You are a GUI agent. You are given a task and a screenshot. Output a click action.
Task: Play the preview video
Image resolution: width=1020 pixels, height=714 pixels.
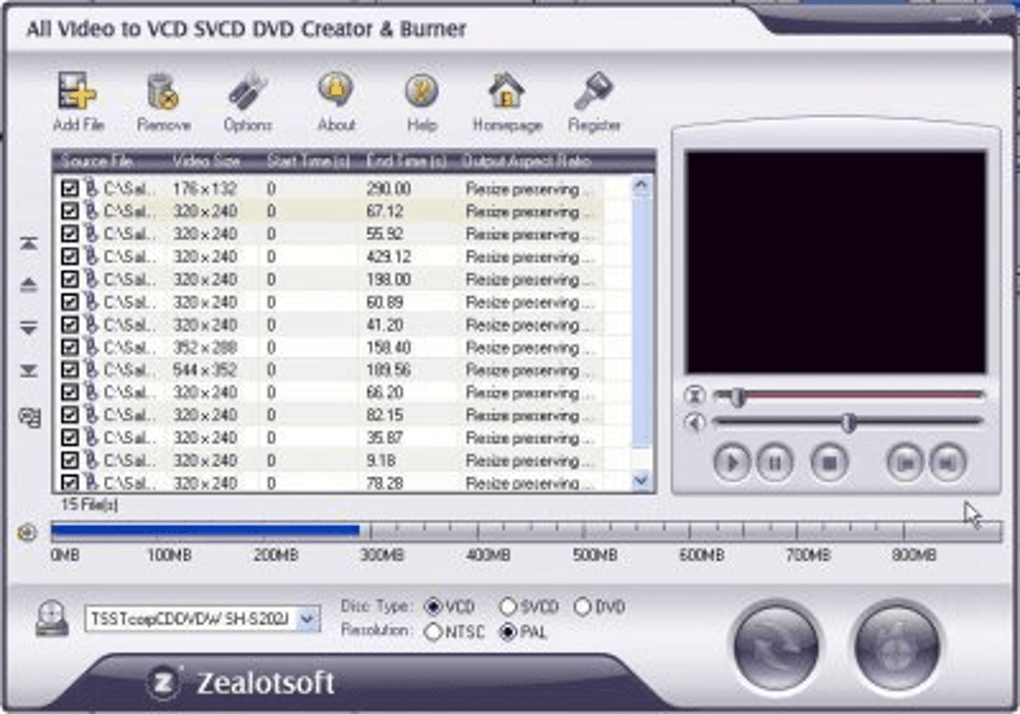coord(732,462)
